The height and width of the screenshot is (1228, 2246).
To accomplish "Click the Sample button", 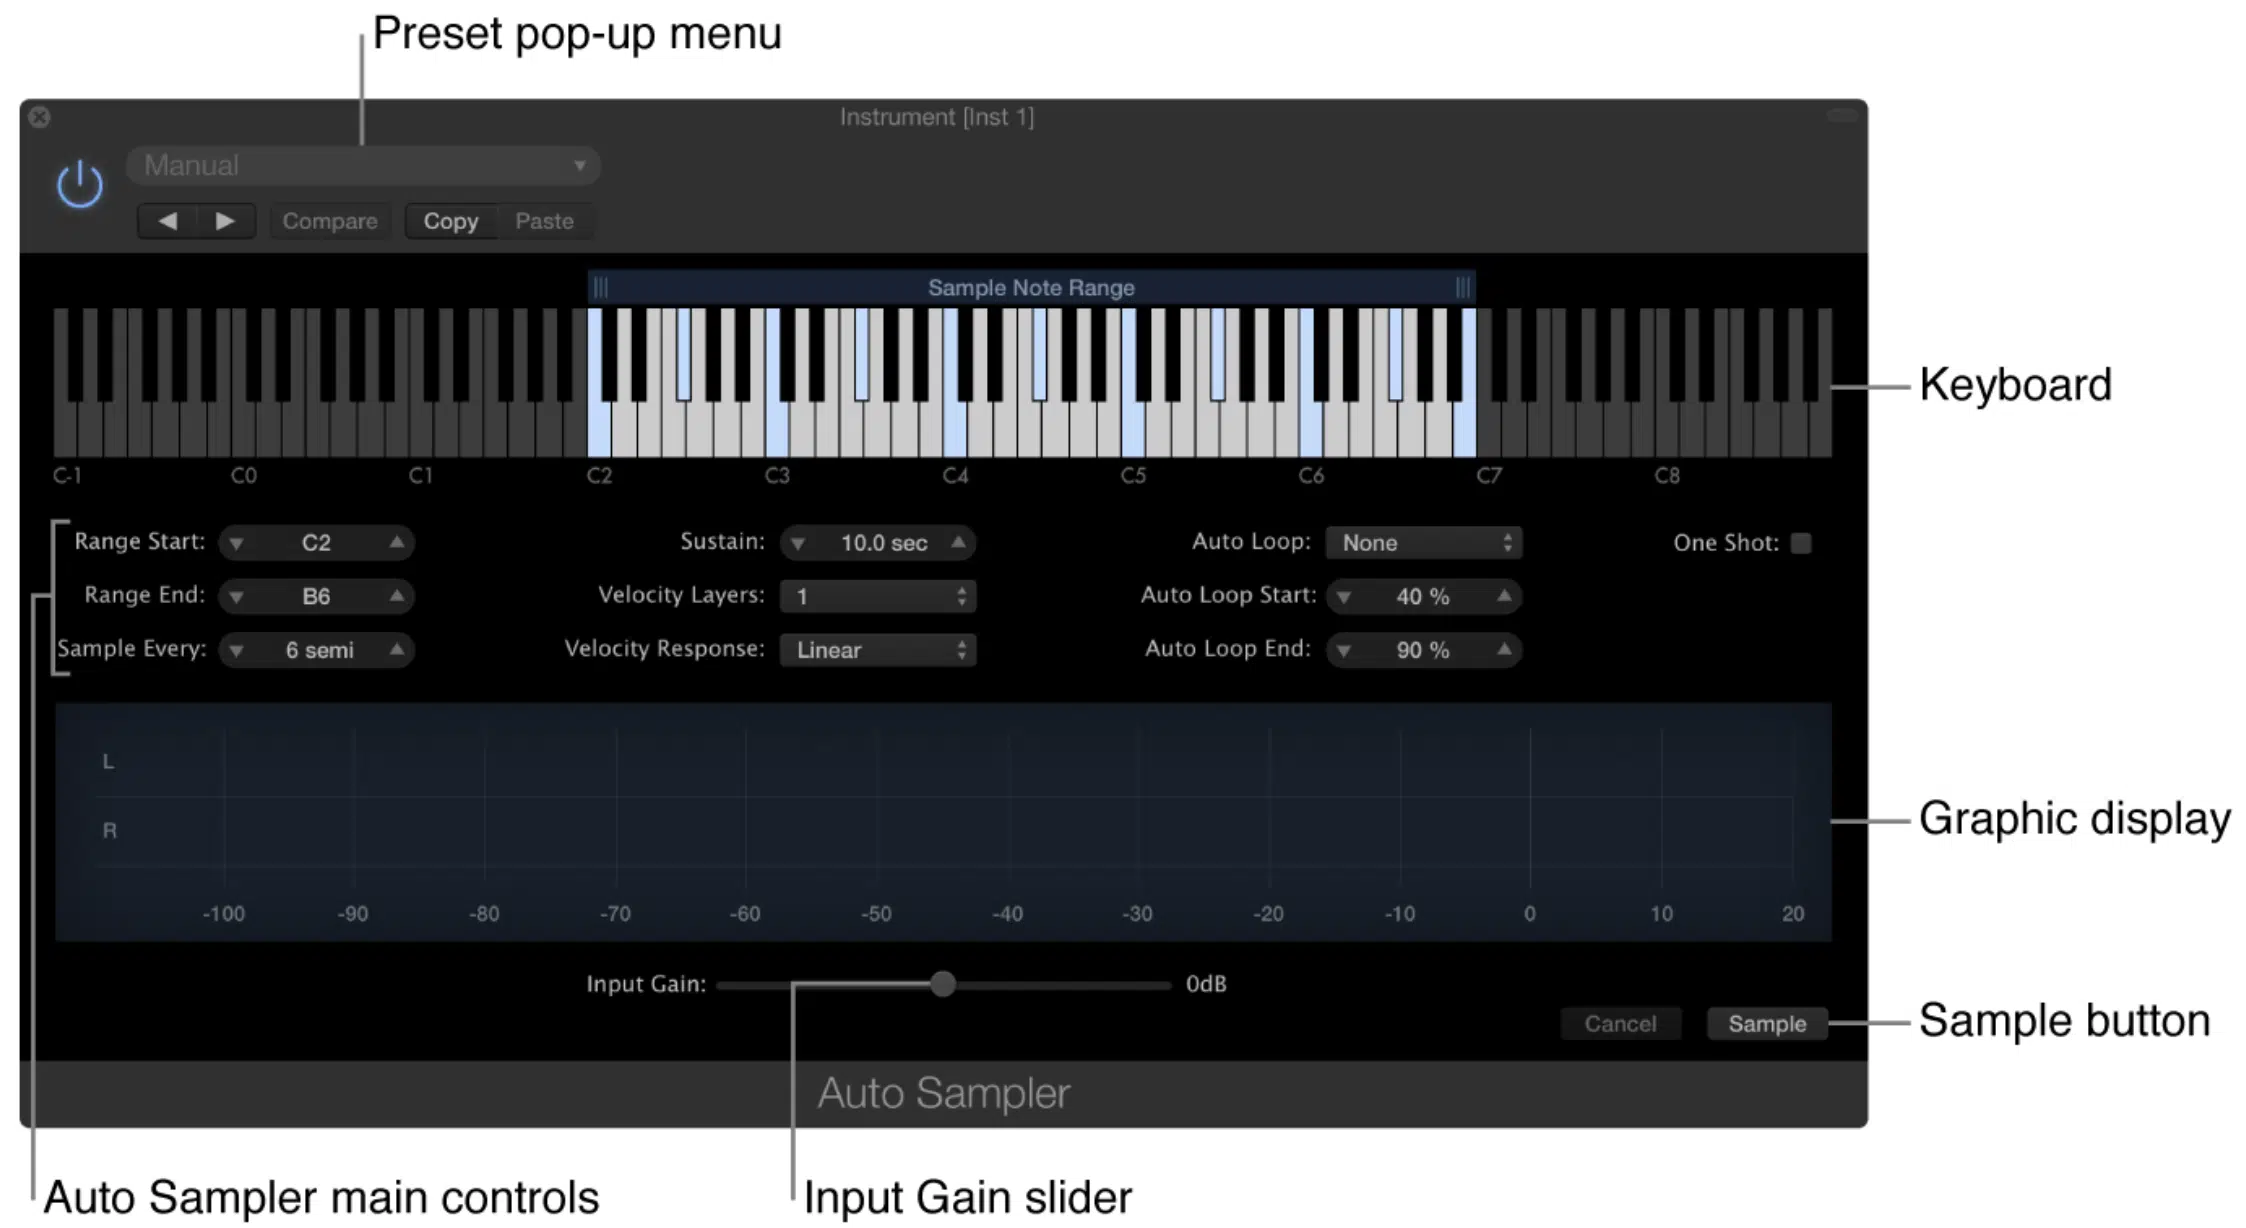I will coord(1767,1024).
